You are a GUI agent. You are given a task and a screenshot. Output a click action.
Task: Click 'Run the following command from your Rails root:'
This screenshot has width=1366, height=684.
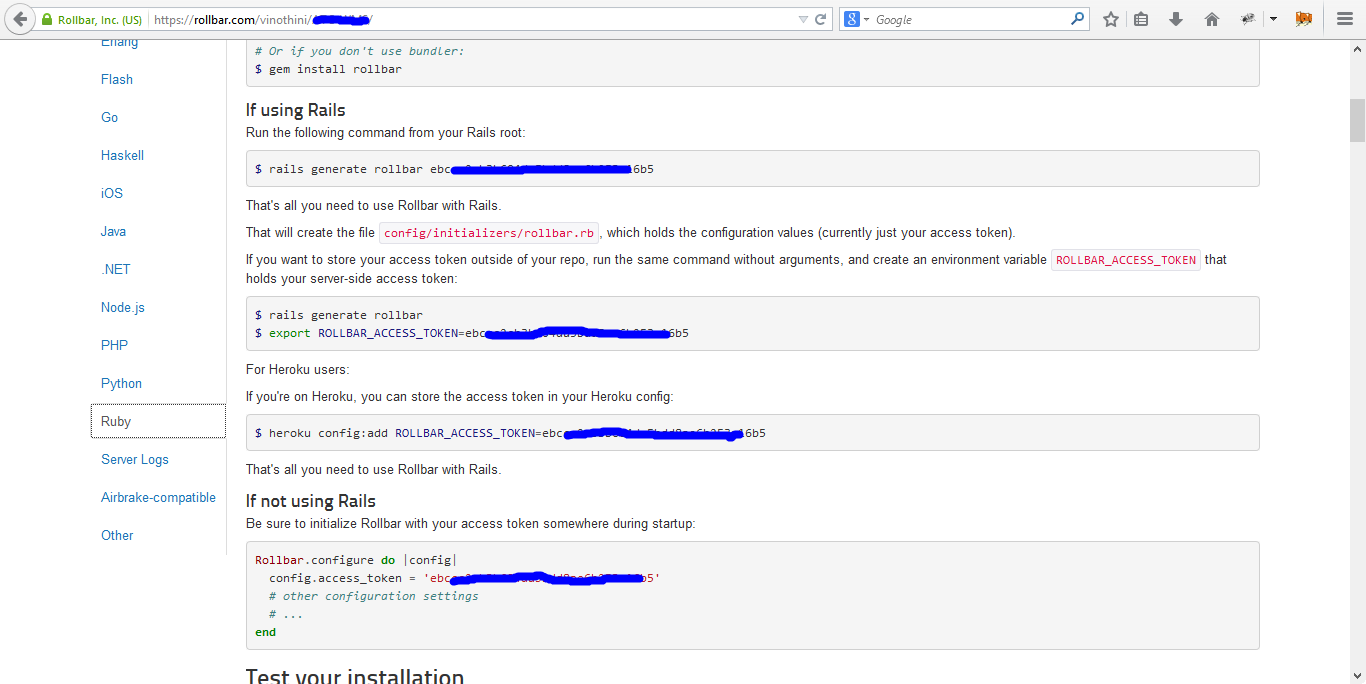point(385,133)
